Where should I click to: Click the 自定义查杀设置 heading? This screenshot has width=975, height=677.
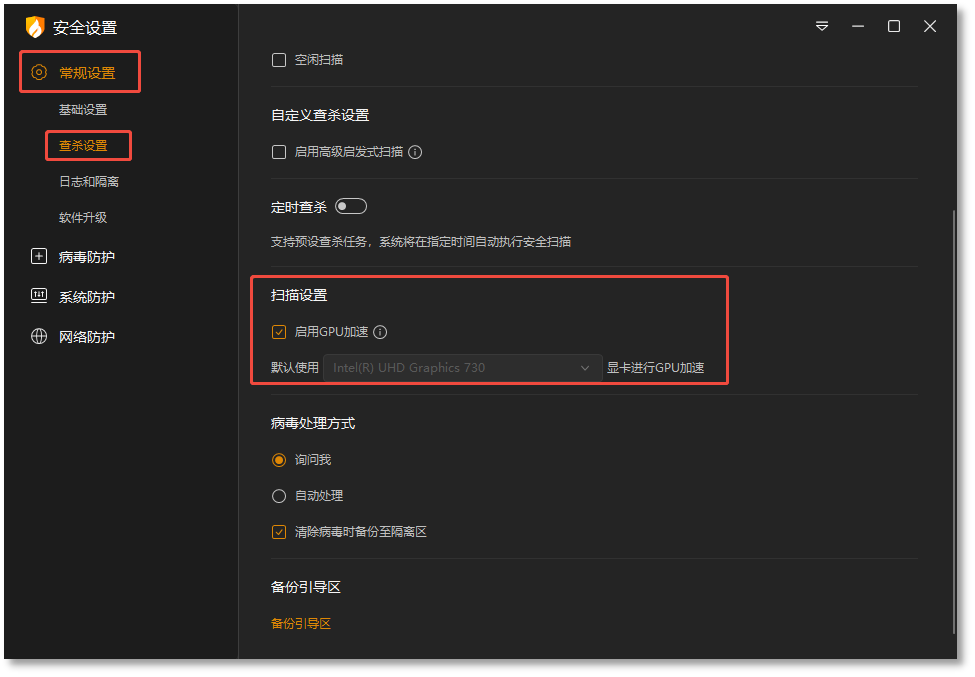[320, 116]
